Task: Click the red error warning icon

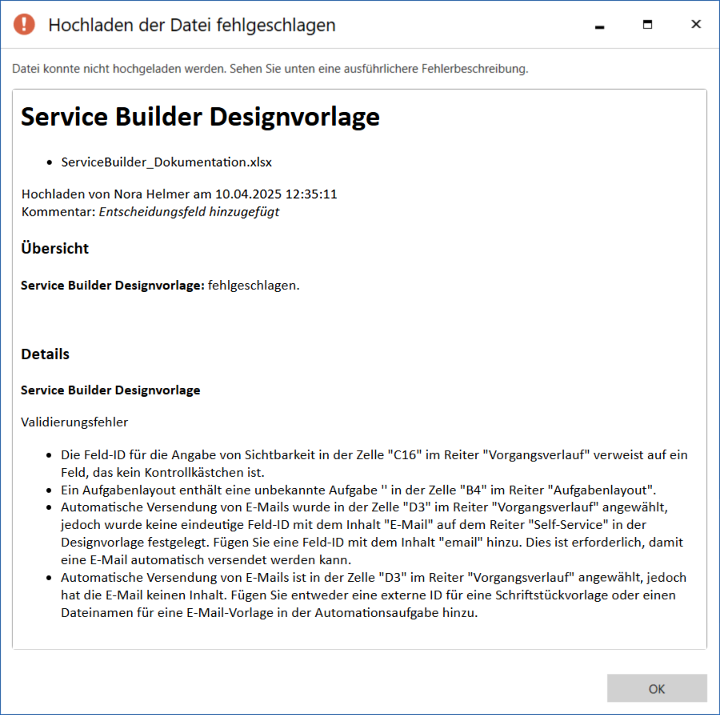Action: tap(24, 25)
